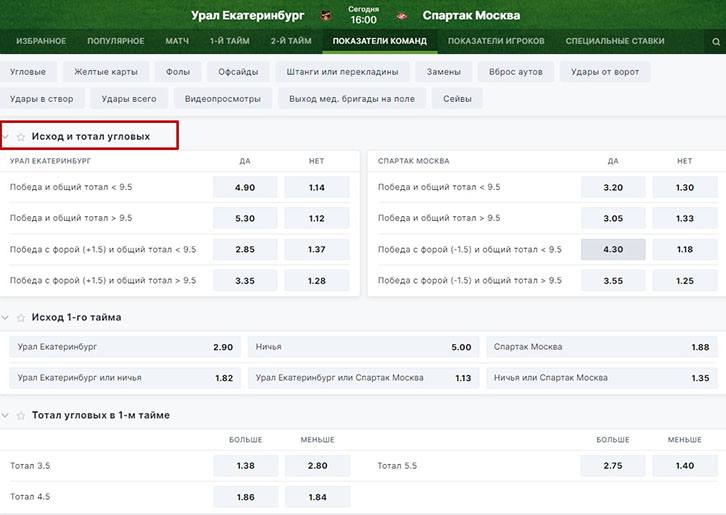Select the Угловые filter chip
Image resolution: width=726 pixels, height=515 pixels.
(x=28, y=72)
